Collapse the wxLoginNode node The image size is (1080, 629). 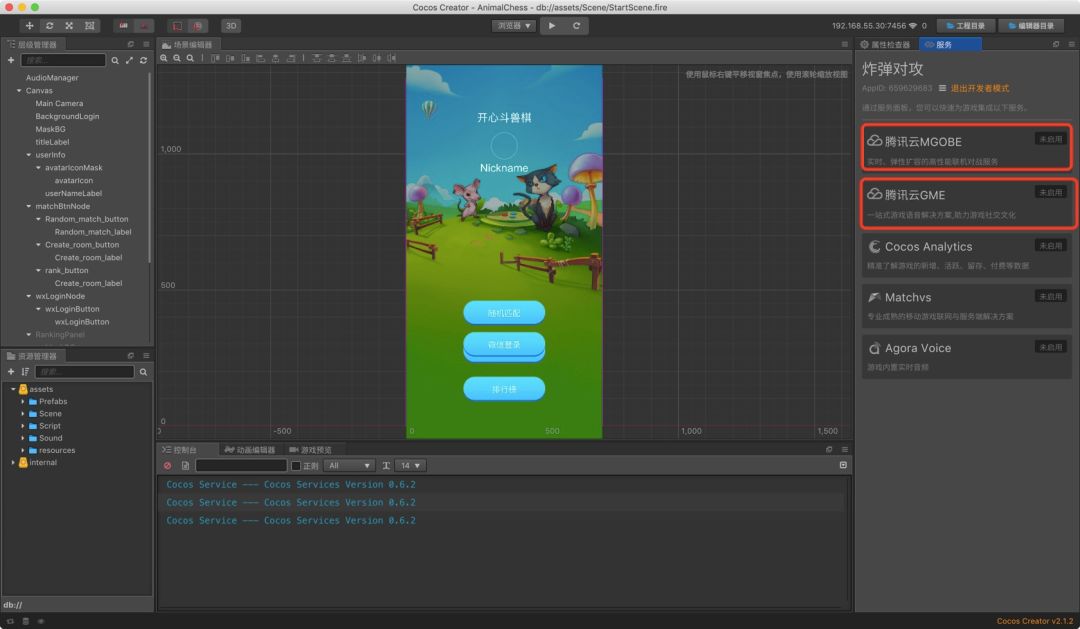click(29, 296)
